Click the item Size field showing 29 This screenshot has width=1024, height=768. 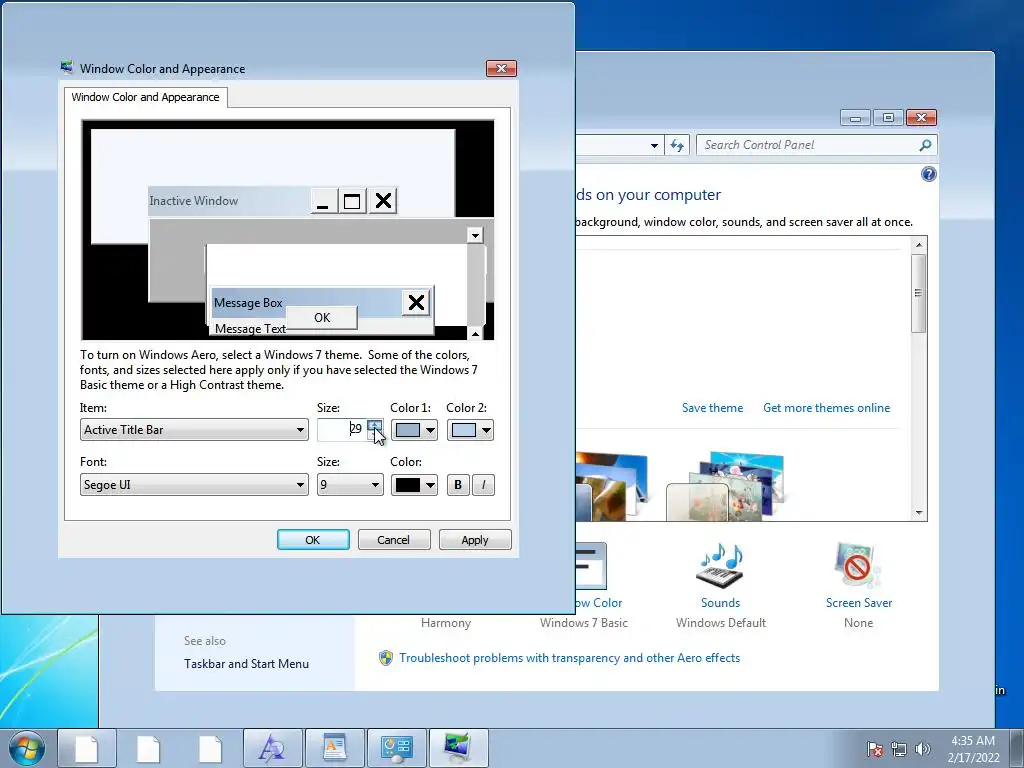tap(342, 430)
